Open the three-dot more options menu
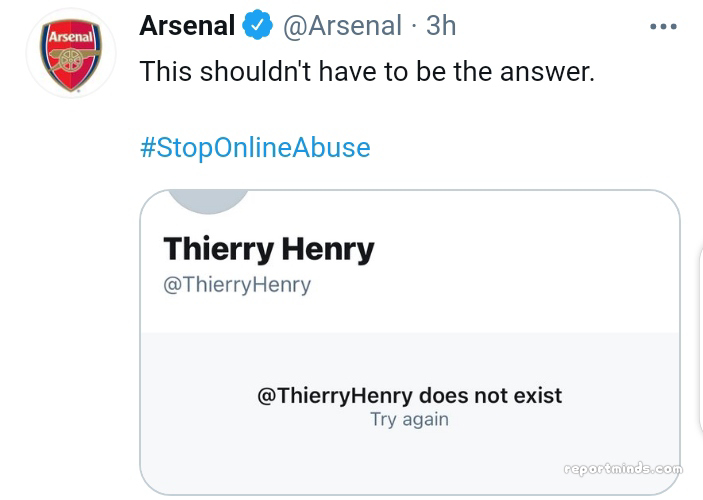 [x=663, y=27]
